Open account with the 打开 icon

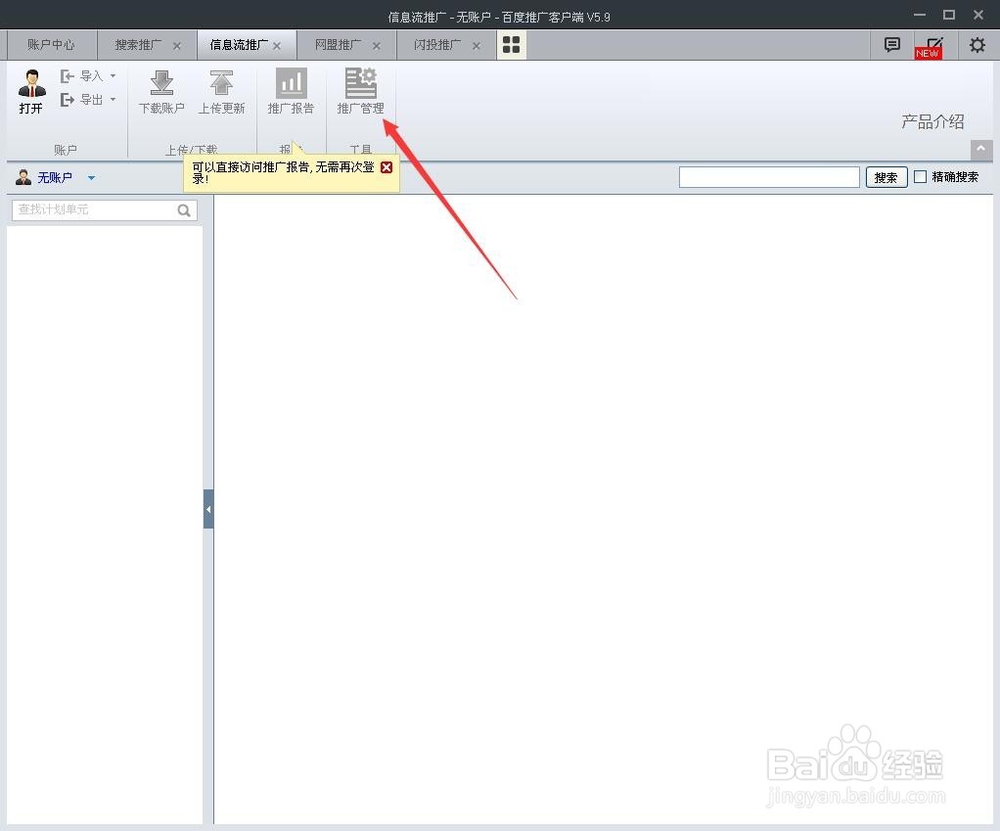(x=31, y=91)
